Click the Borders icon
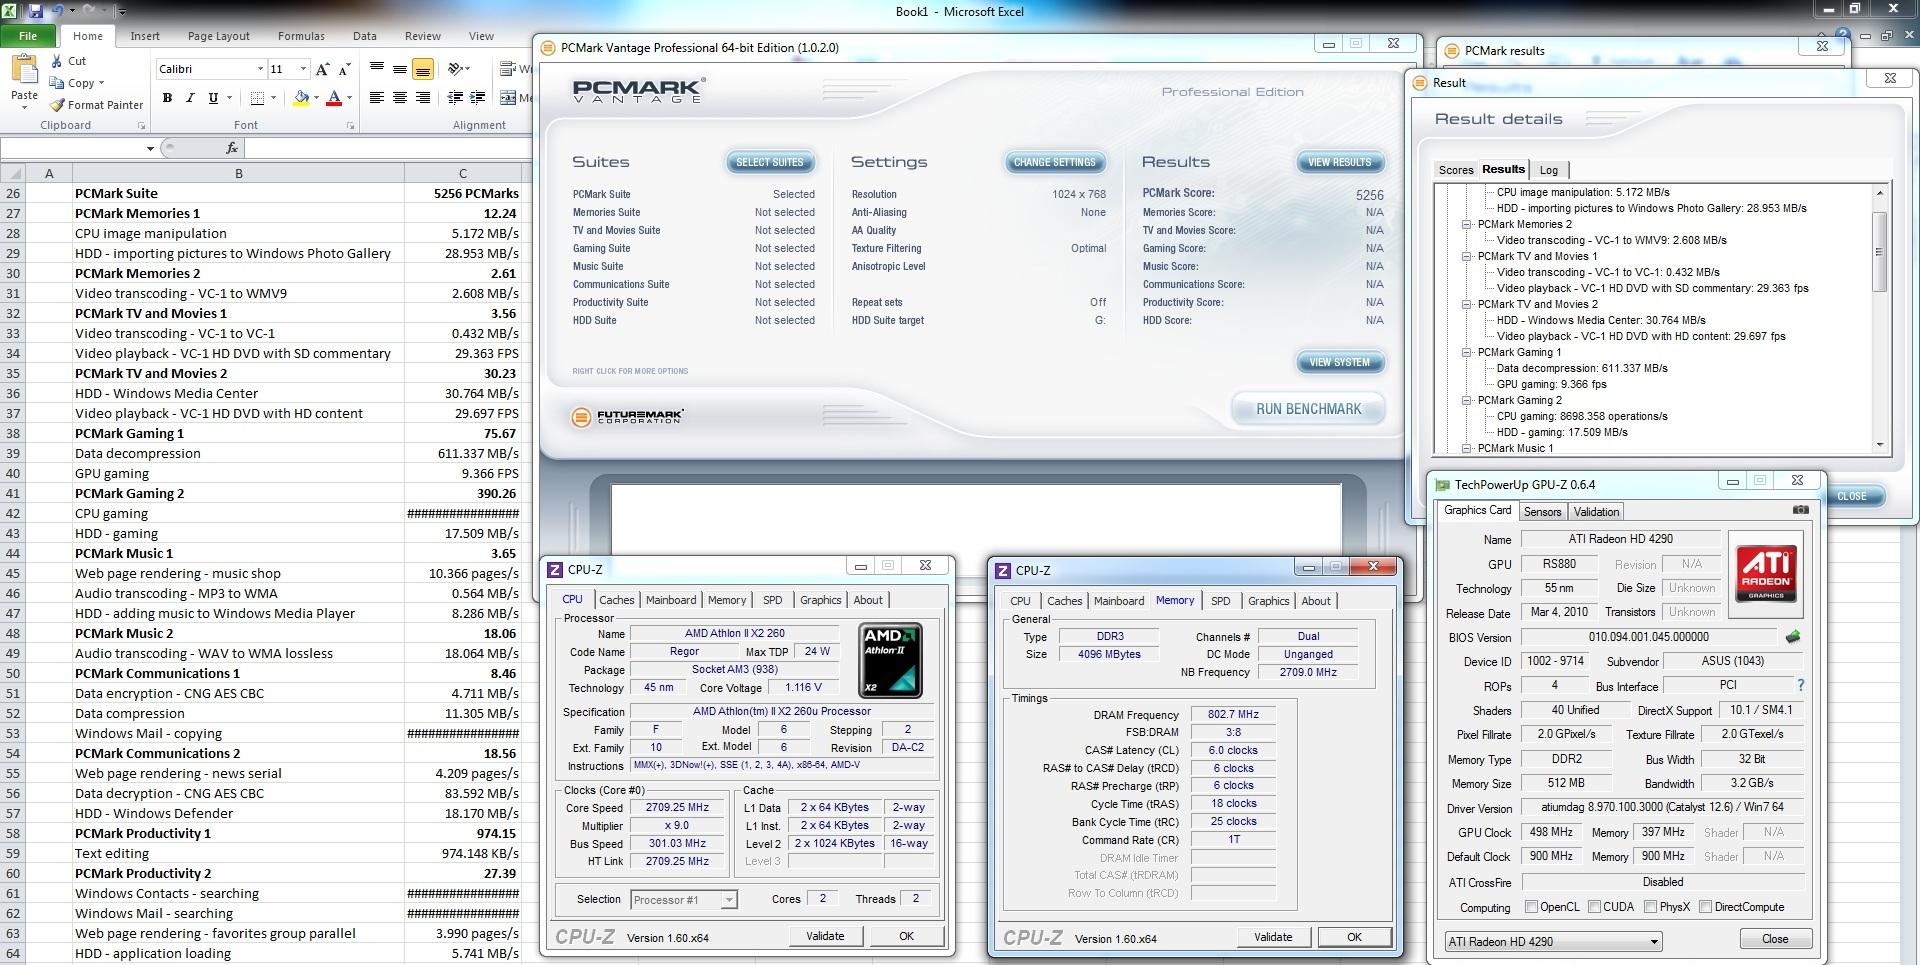Screen dimensions: 1920x965 tap(257, 98)
